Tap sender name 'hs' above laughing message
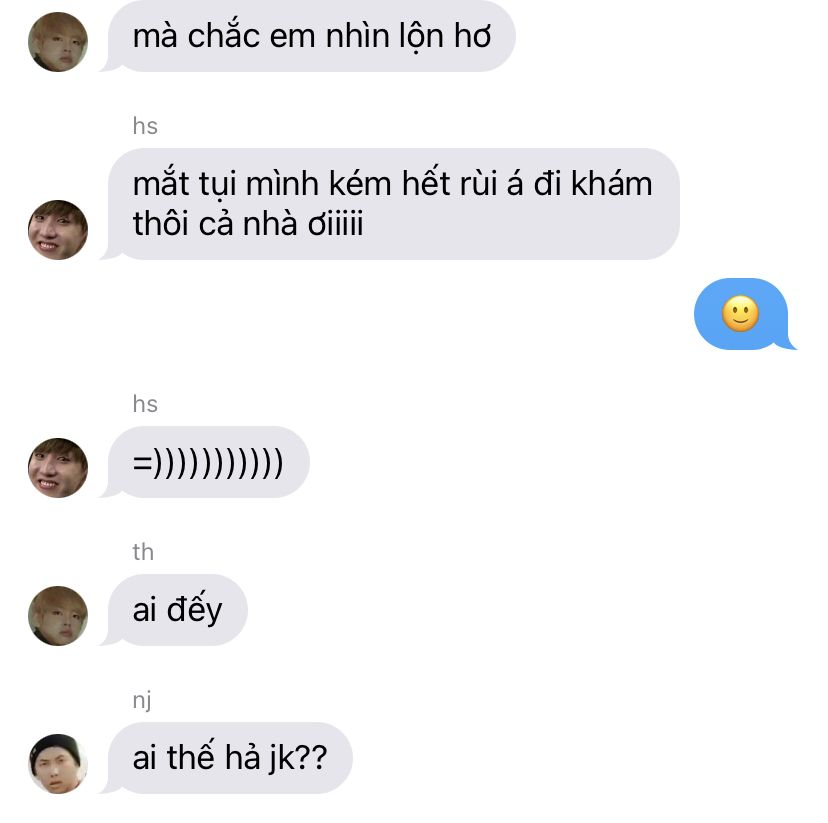This screenshot has width=828, height=823. point(145,404)
